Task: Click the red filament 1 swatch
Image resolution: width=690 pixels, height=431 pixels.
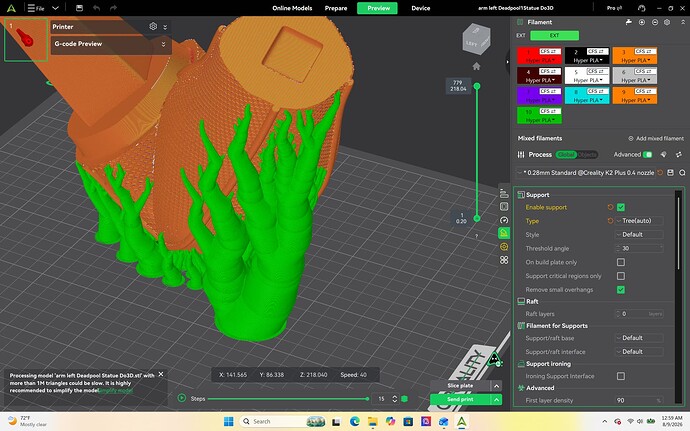Action: (x=539, y=56)
